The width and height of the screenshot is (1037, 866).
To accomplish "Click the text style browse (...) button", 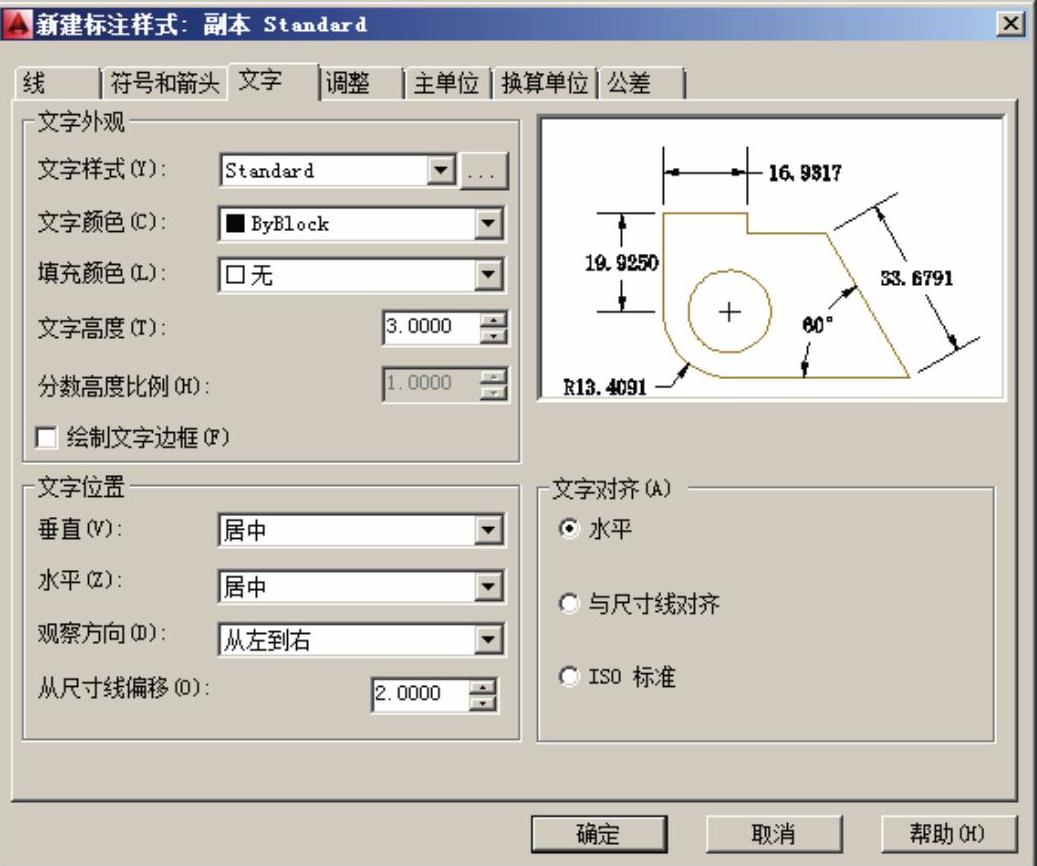I will 485,172.
